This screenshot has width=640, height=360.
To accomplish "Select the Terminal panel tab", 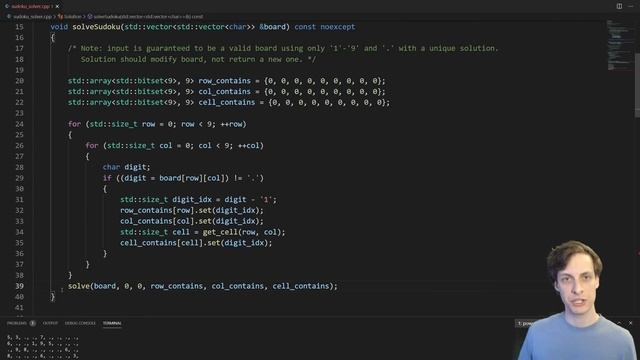I will pyautogui.click(x=112, y=323).
